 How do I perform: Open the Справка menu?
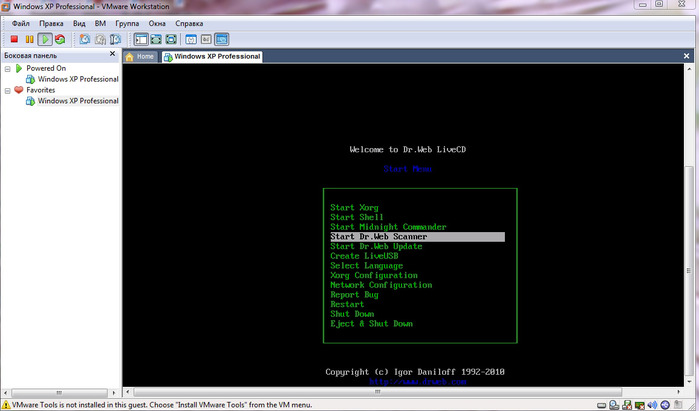[189, 23]
